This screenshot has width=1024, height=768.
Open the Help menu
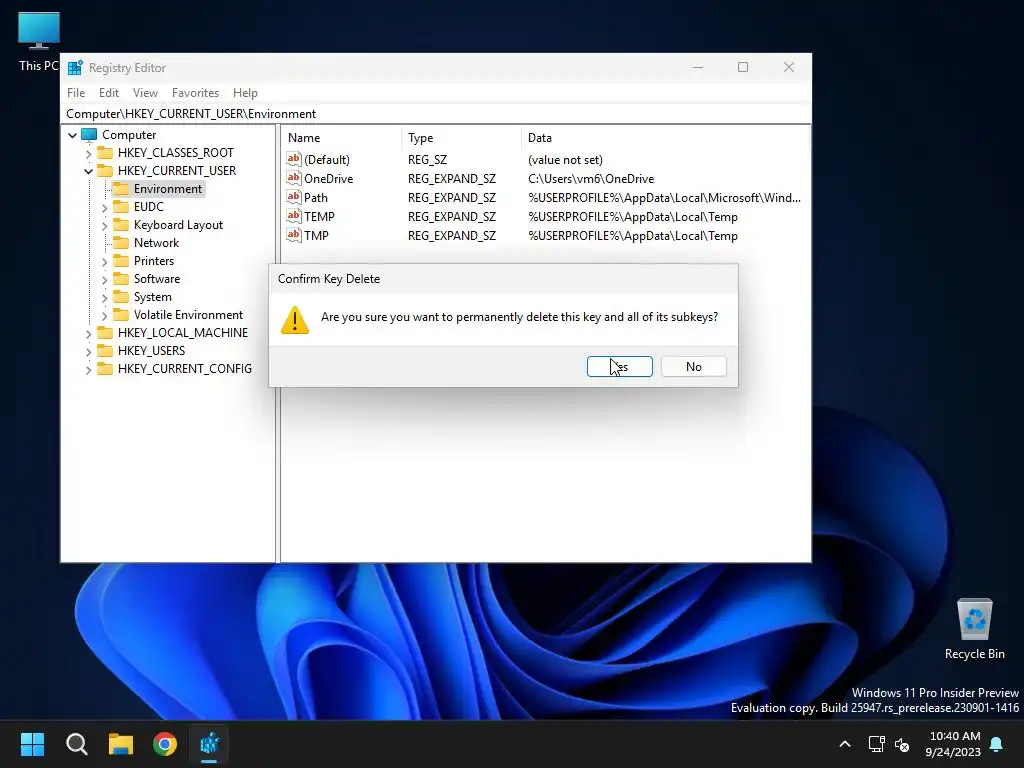[245, 93]
